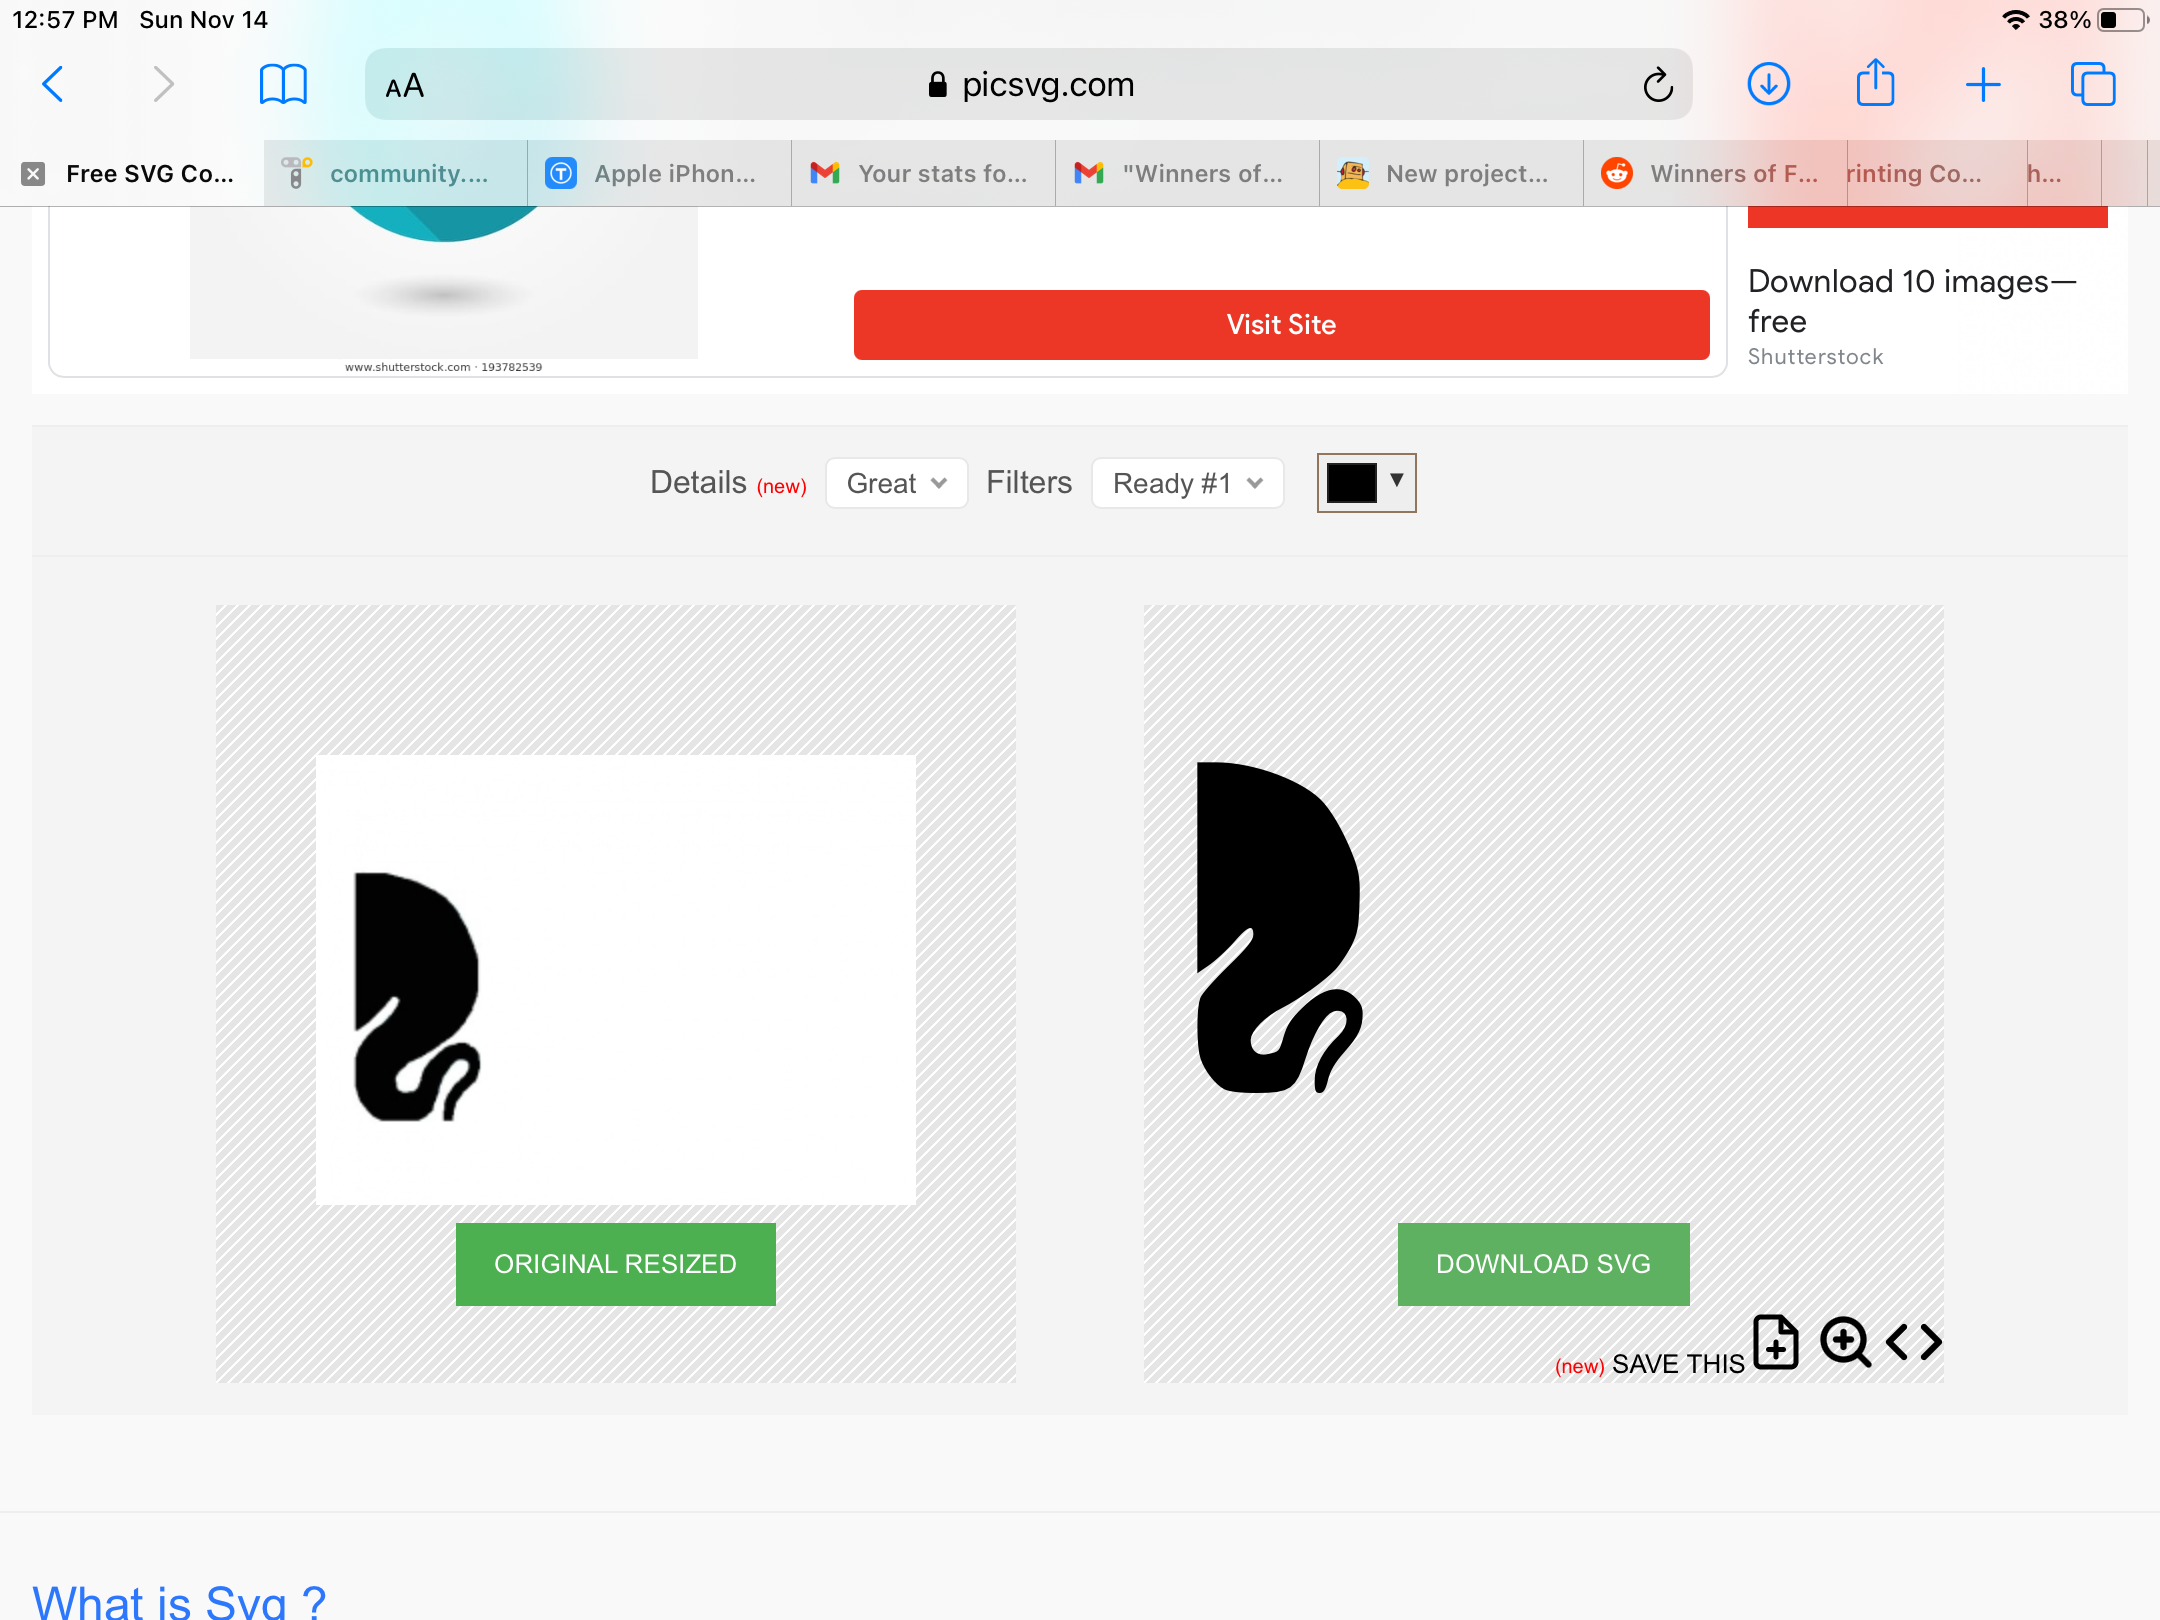The image size is (2160, 1620).
Task: Open a new tab with plus icon
Action: (1982, 84)
